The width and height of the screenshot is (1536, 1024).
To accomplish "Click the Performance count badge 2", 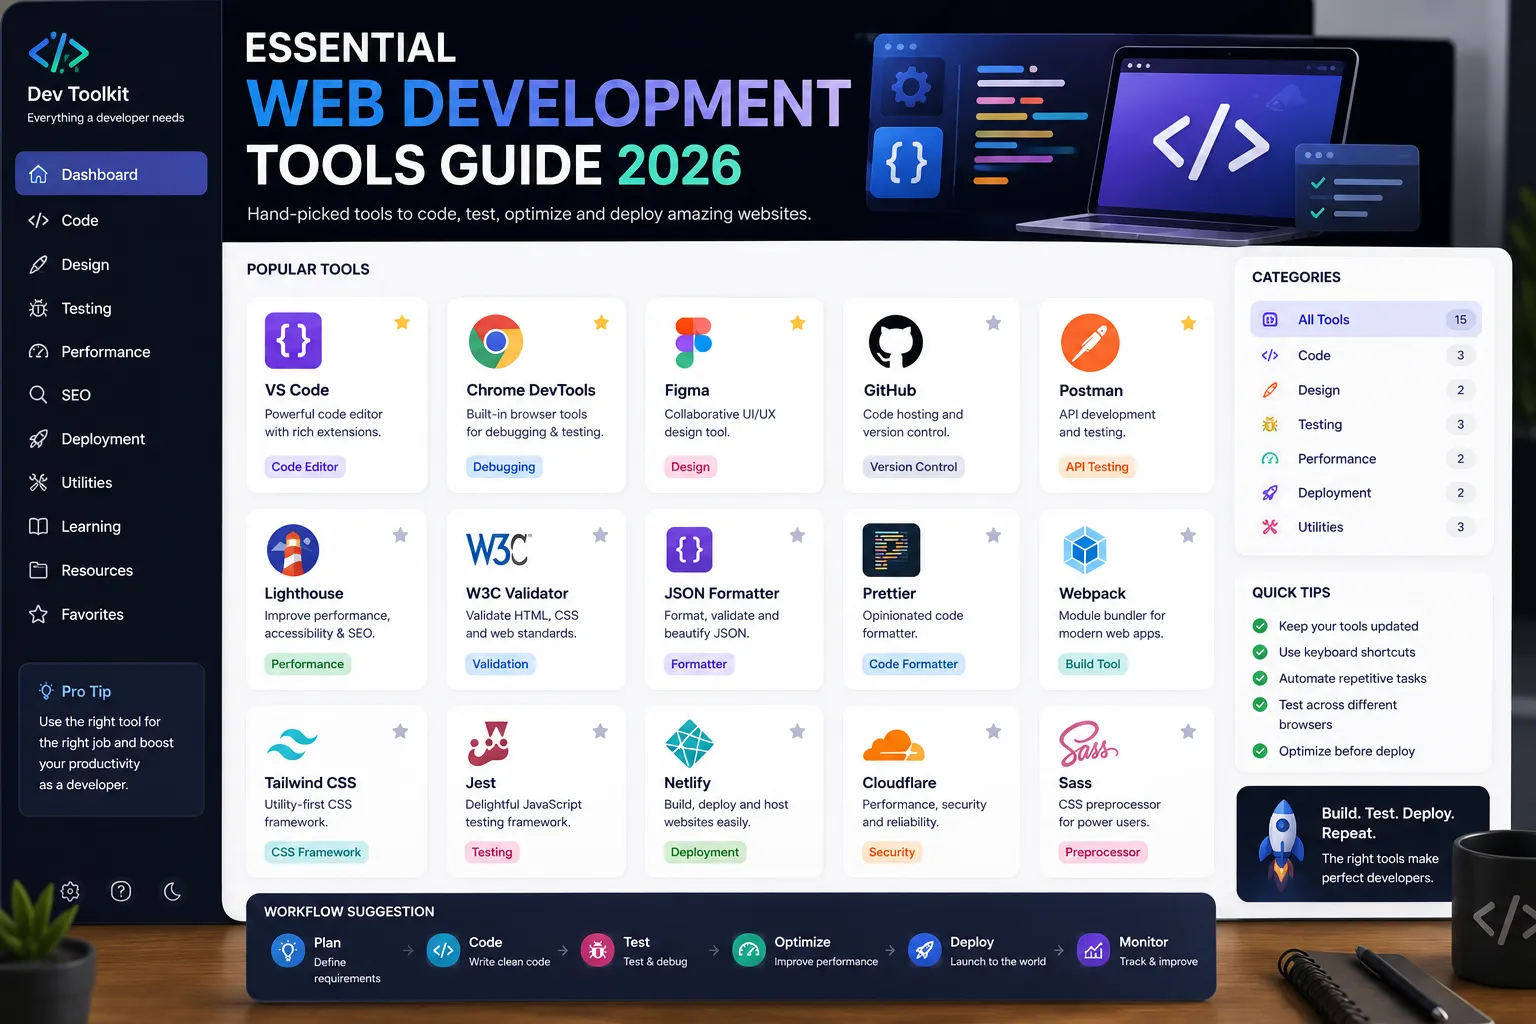I will (x=1460, y=459).
